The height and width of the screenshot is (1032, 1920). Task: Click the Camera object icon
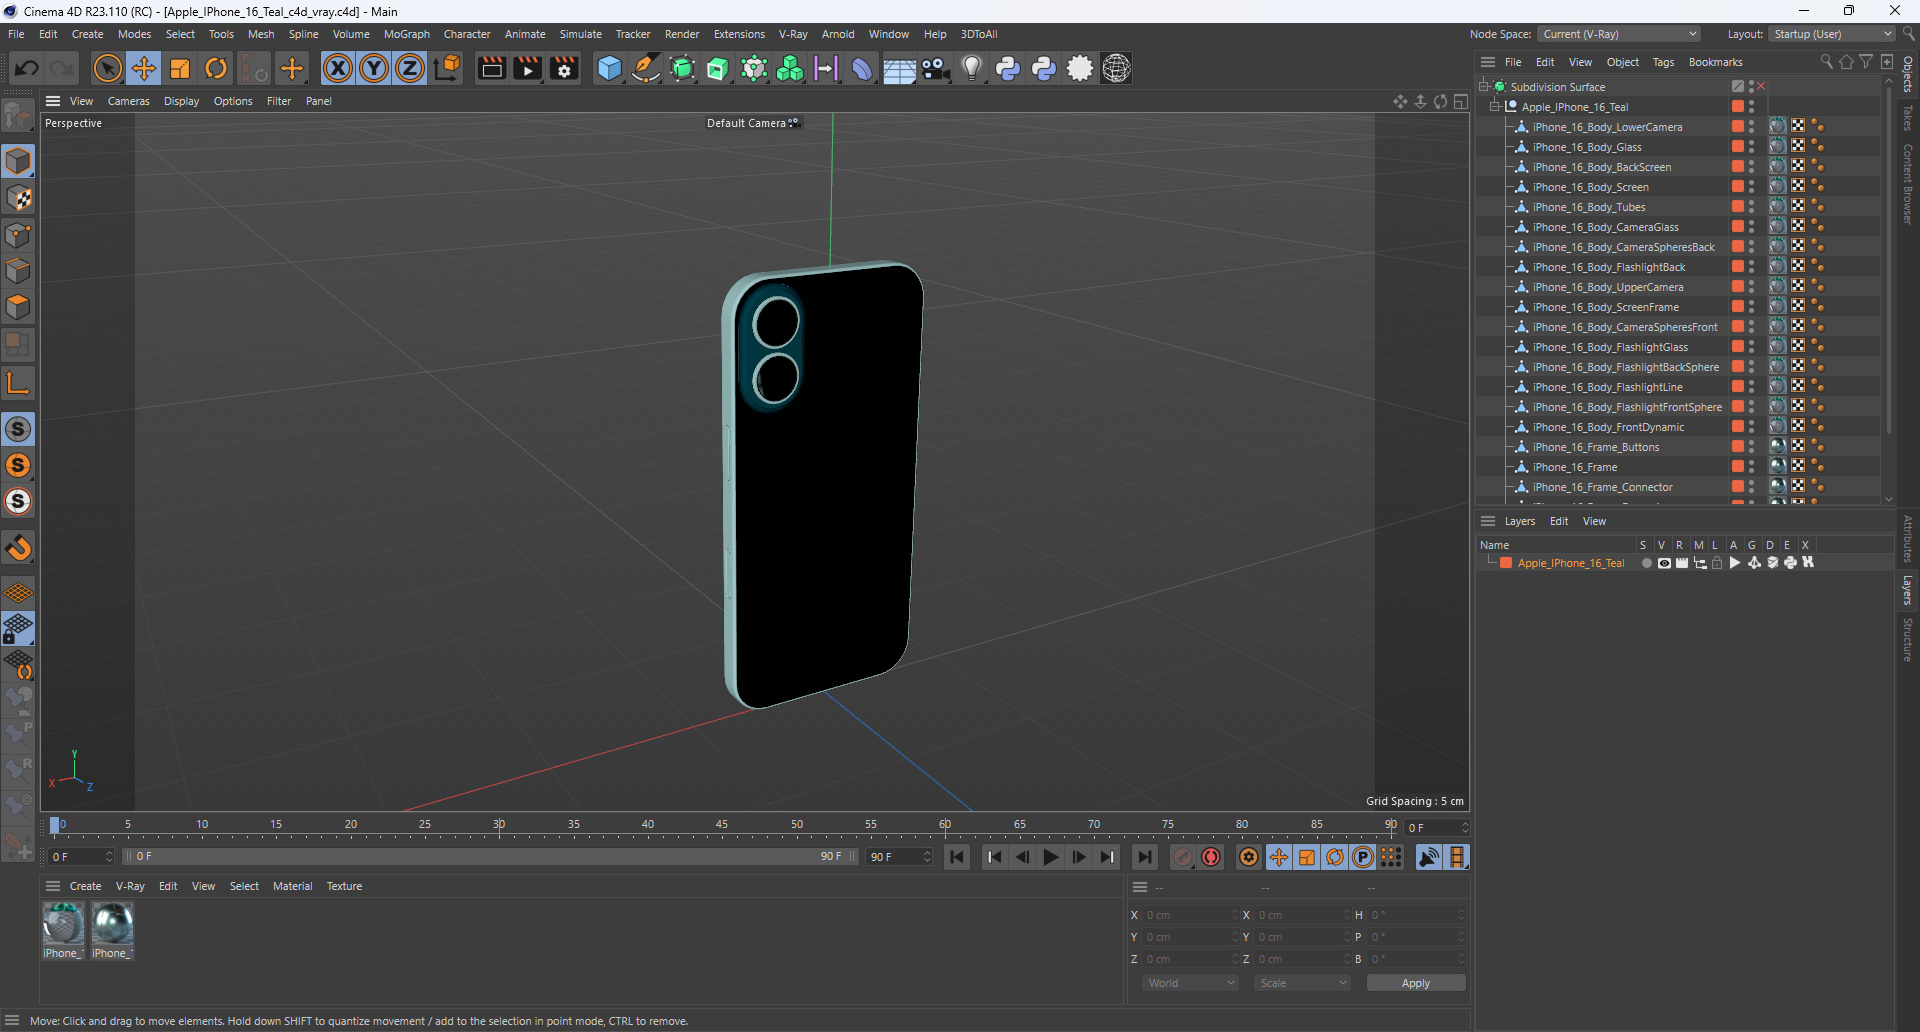pos(936,68)
